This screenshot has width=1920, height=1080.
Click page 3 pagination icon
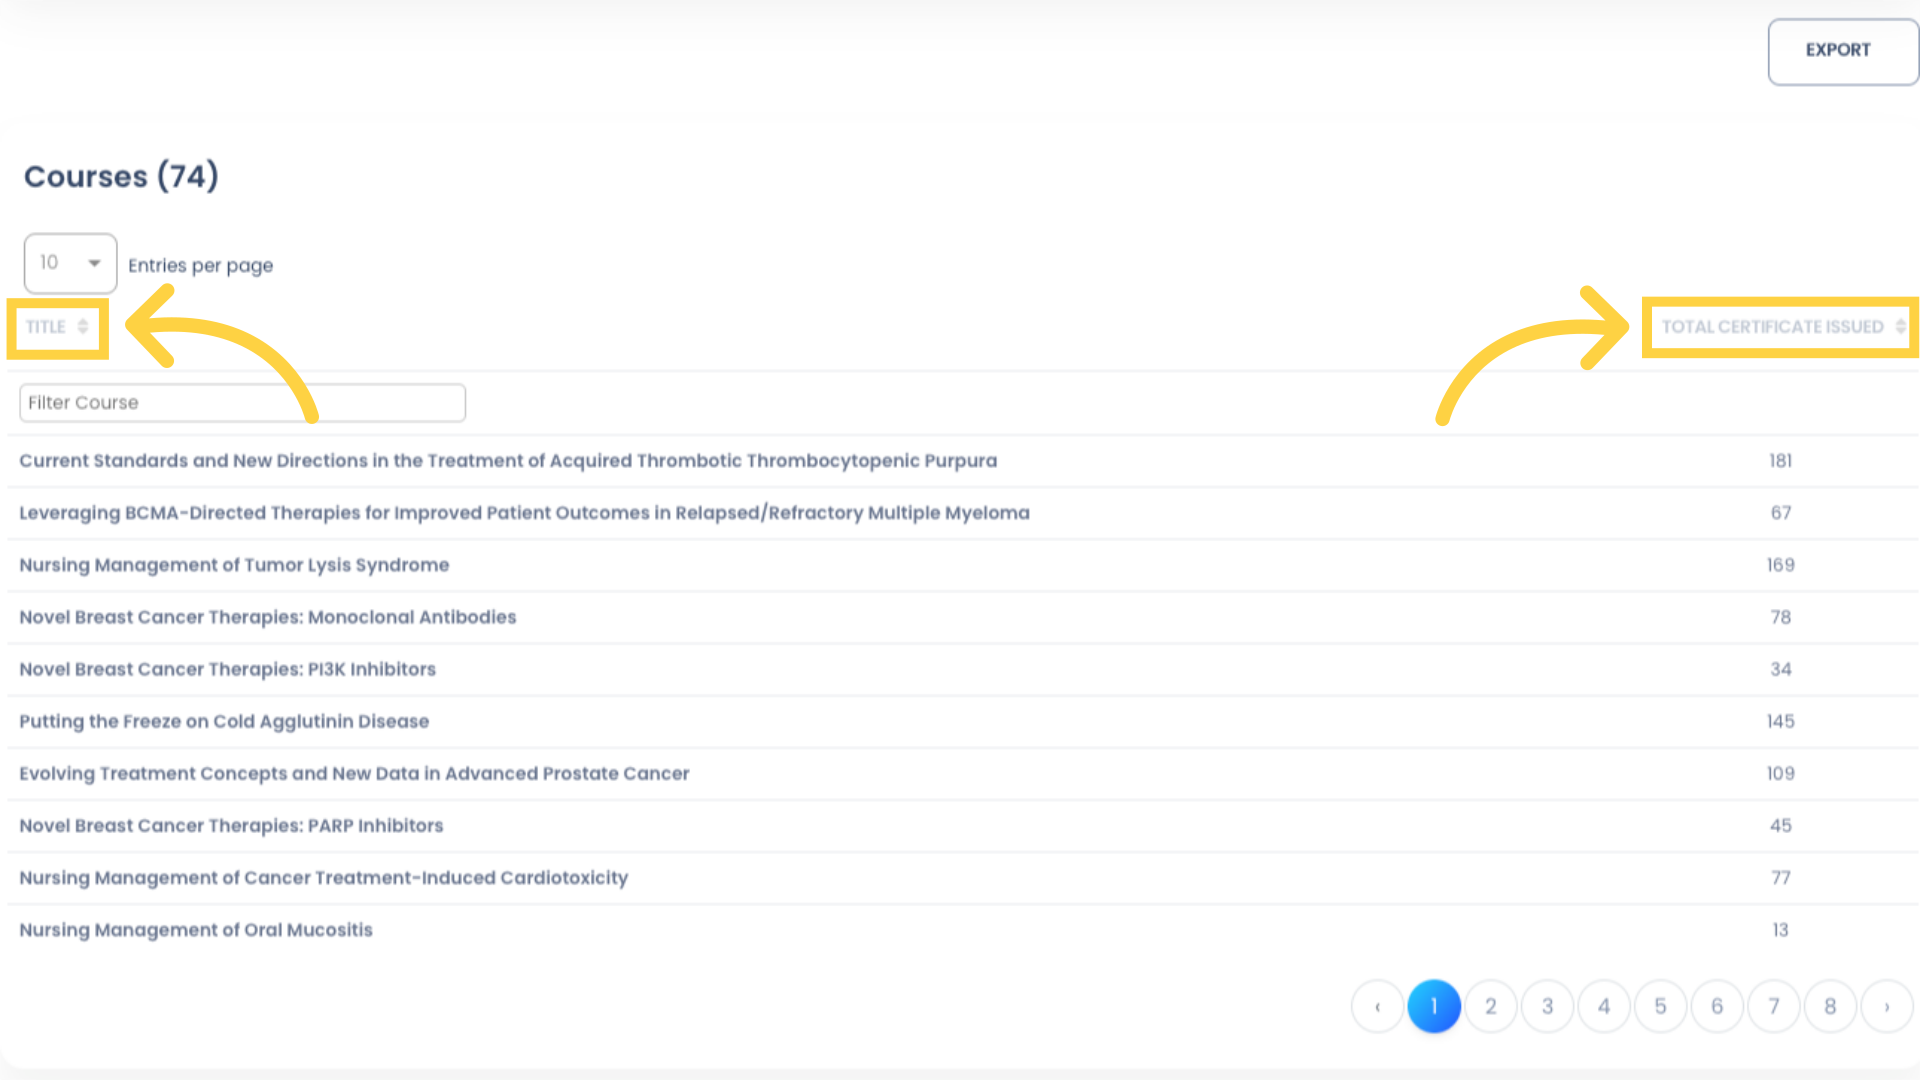point(1547,1006)
